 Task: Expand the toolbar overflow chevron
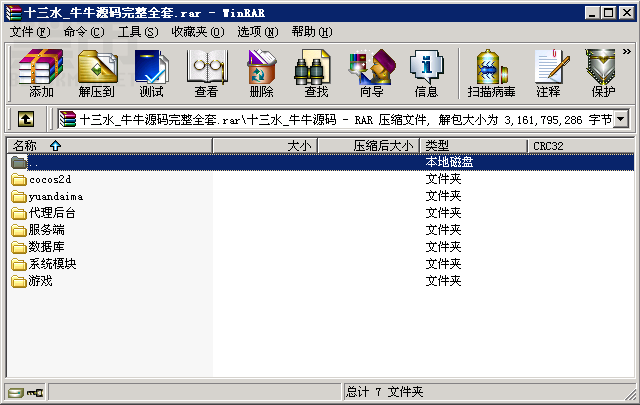pos(627,51)
